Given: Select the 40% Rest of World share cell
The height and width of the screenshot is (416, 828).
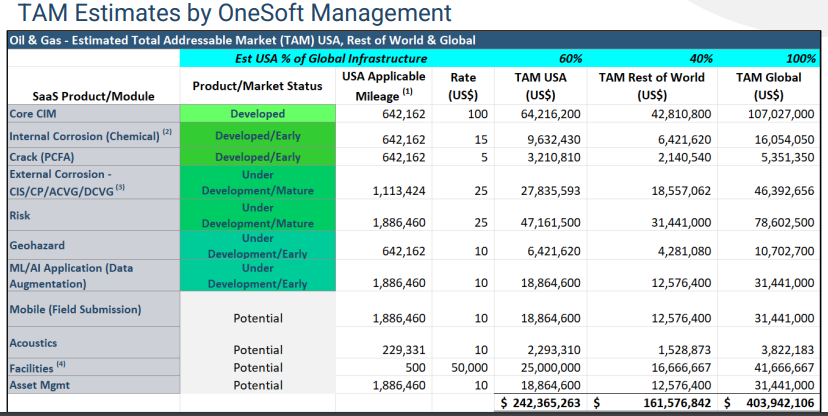Looking at the screenshot, I should [x=701, y=58].
